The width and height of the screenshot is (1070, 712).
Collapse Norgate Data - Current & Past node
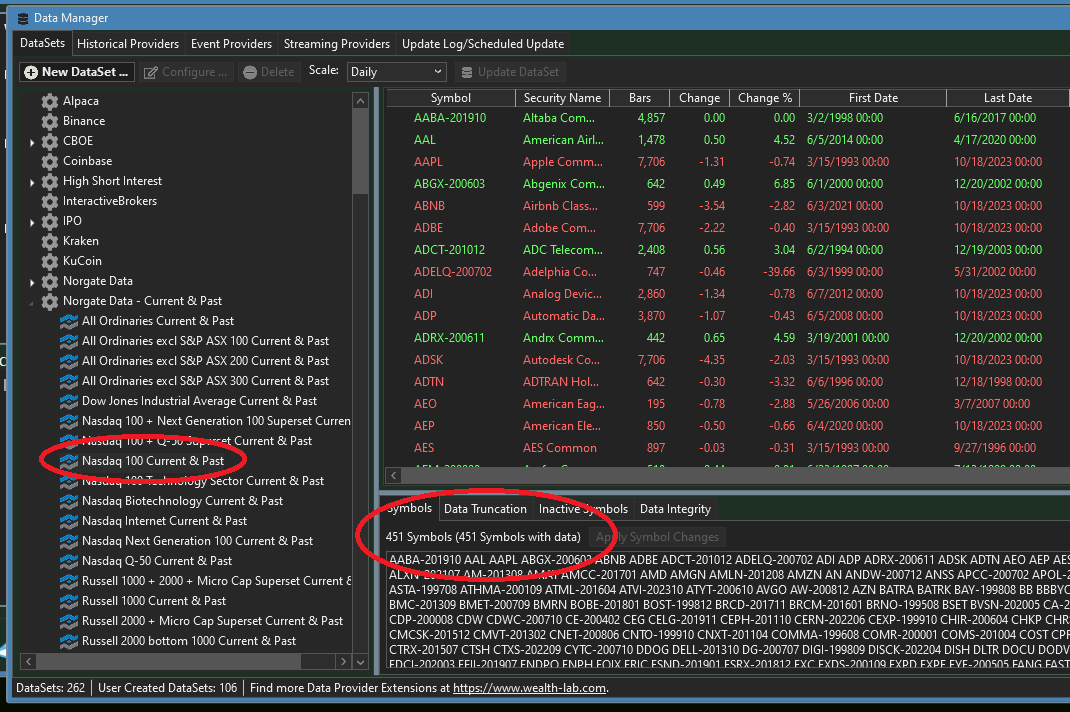pyautogui.click(x=32, y=302)
